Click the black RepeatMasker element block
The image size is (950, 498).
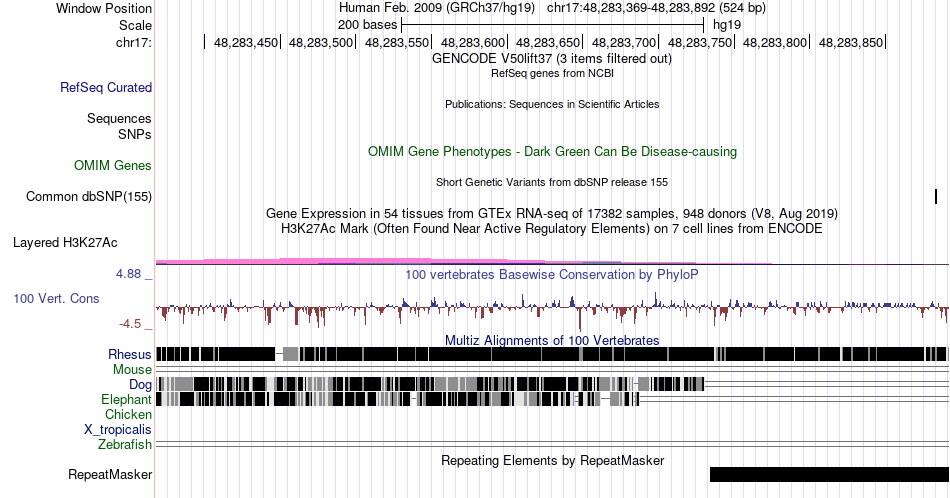pyautogui.click(x=829, y=474)
